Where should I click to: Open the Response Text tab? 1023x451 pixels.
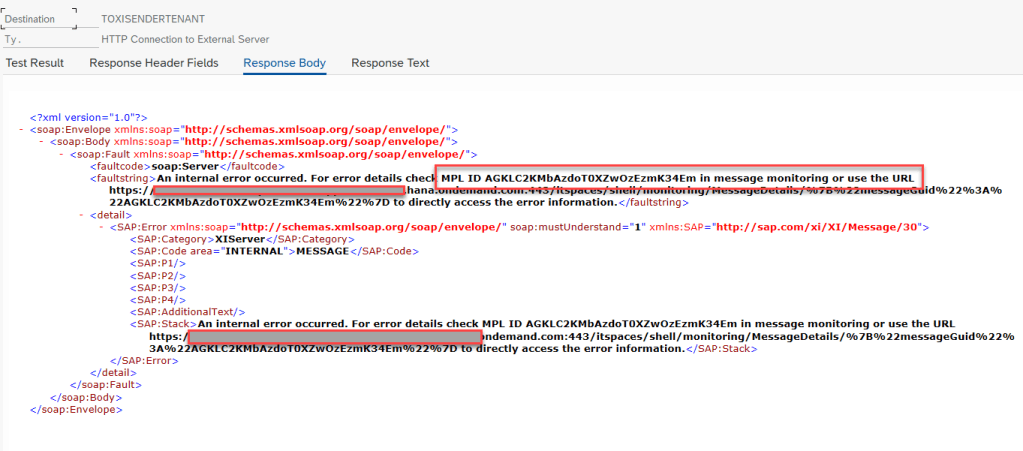[390, 63]
